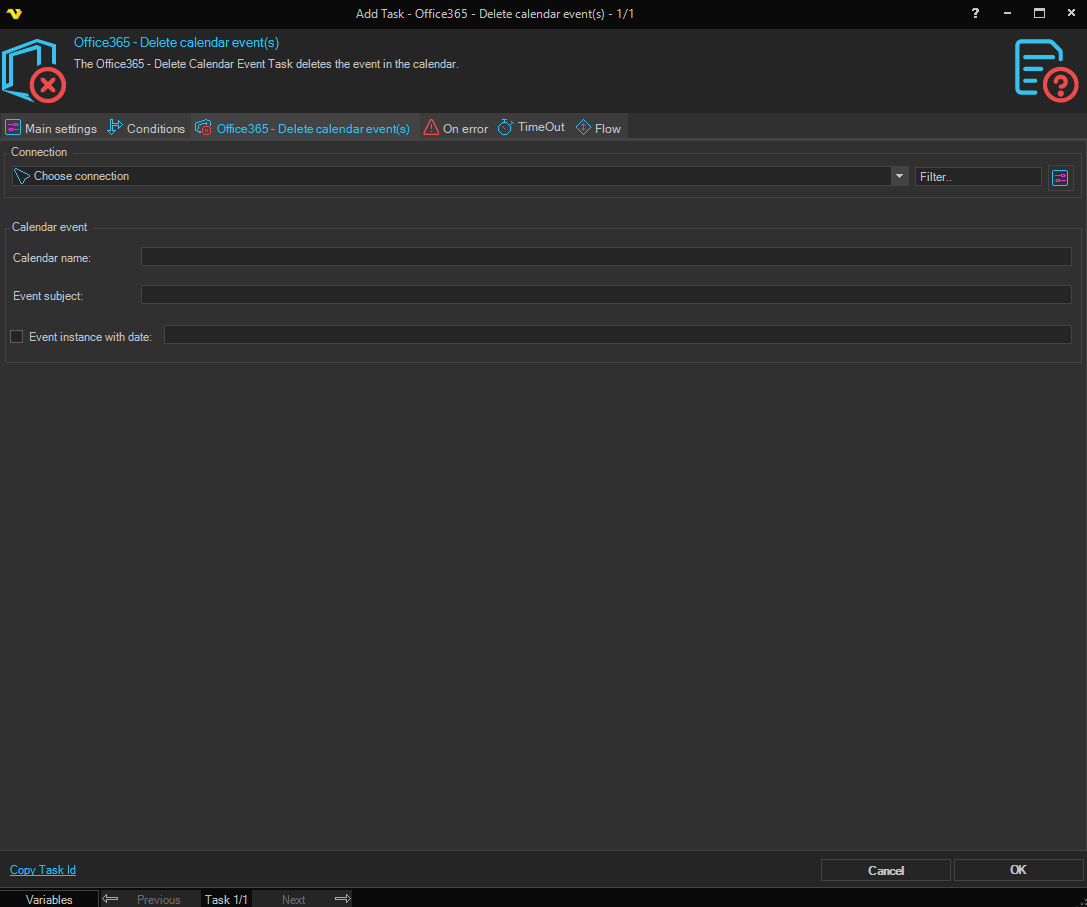This screenshot has width=1087, height=907.
Task: Go to the TimeOut tab
Action: pos(531,128)
